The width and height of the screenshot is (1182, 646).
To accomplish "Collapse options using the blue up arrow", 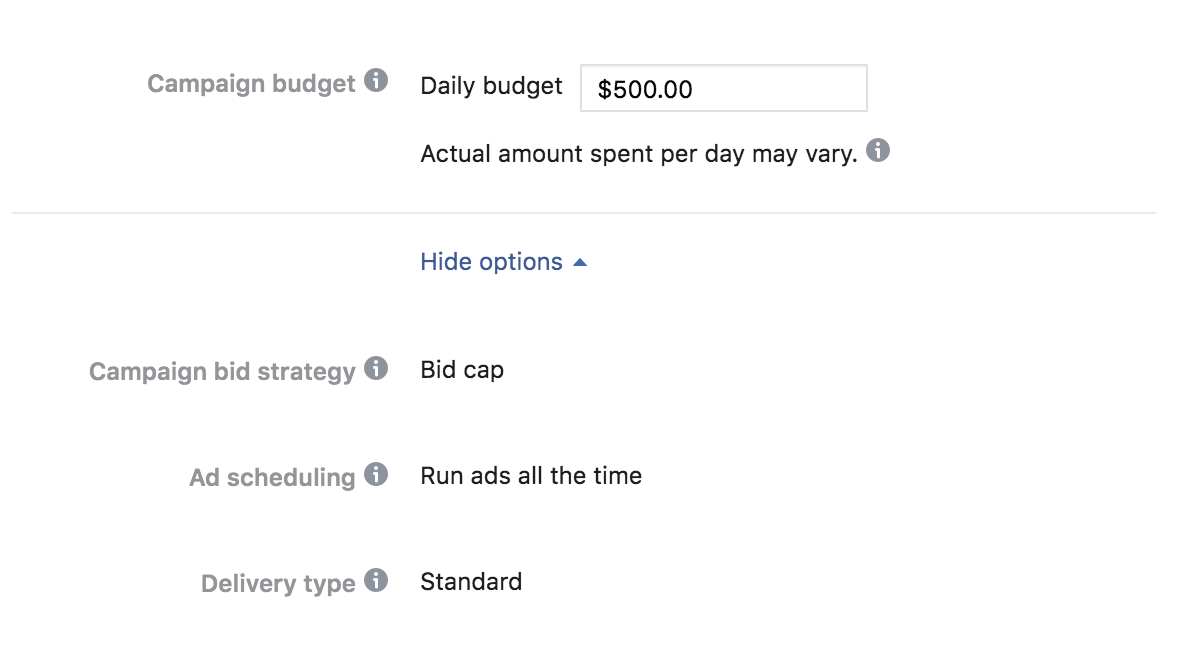I will tap(580, 262).
